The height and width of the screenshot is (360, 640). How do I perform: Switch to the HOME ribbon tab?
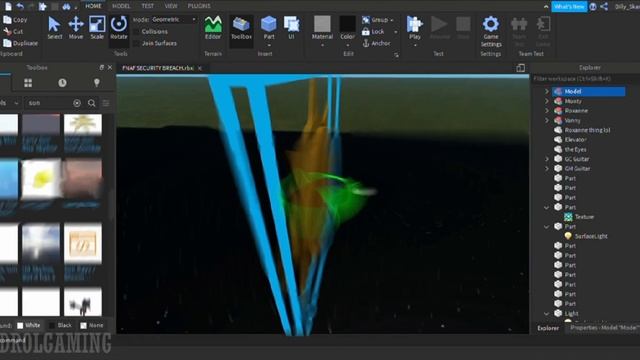click(x=93, y=6)
